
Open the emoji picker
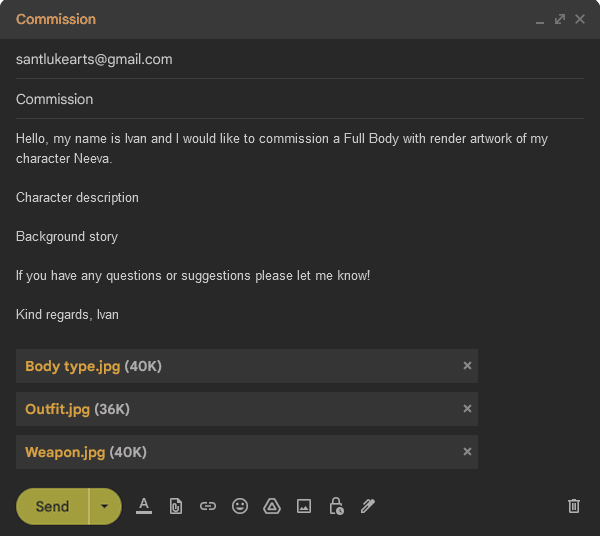240,506
